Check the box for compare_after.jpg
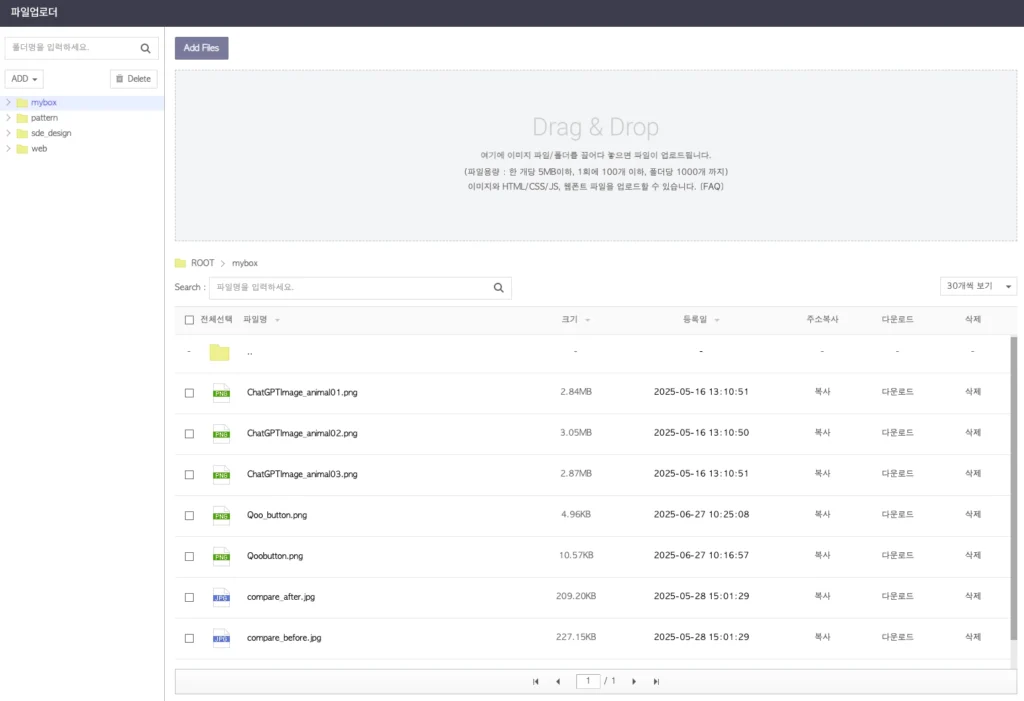Image resolution: width=1024 pixels, height=701 pixels. [x=189, y=597]
